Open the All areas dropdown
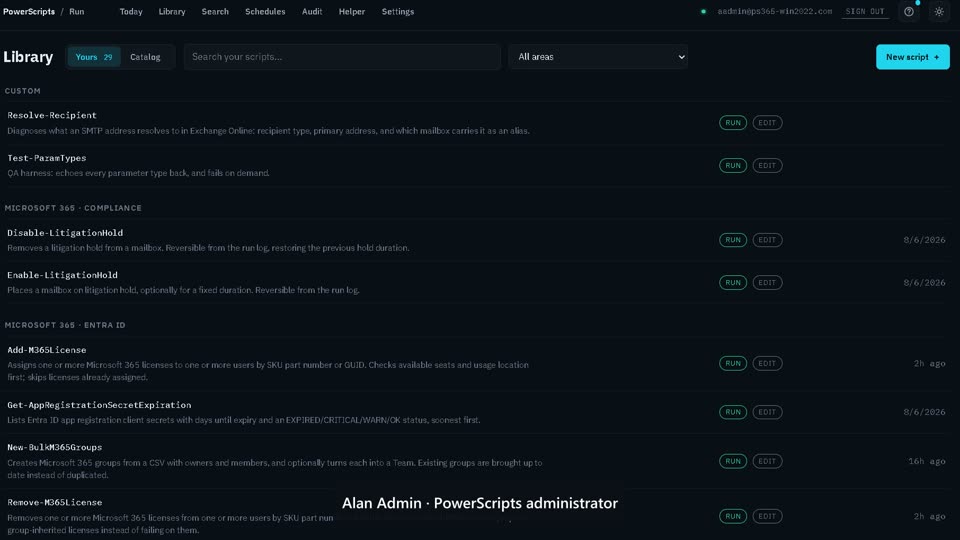 (x=598, y=57)
